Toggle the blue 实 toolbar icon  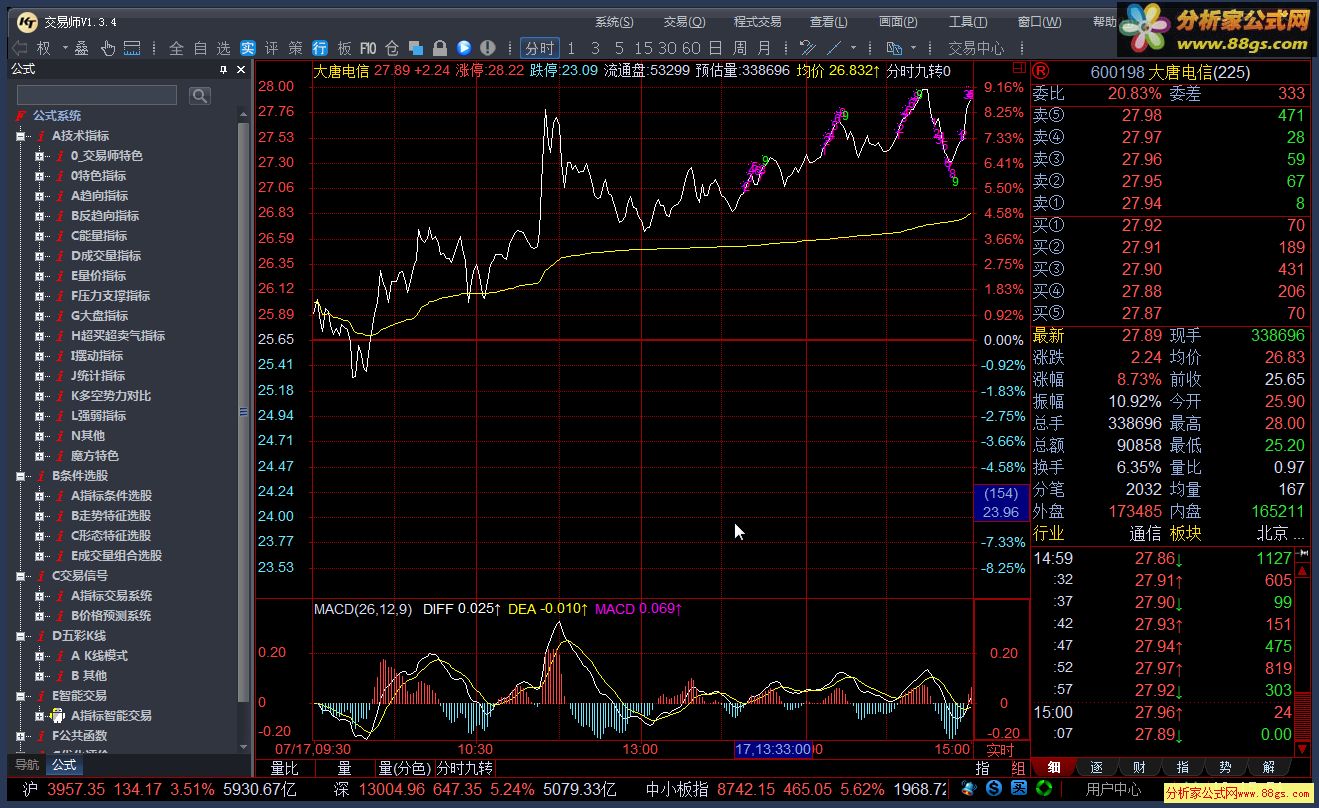[x=247, y=48]
